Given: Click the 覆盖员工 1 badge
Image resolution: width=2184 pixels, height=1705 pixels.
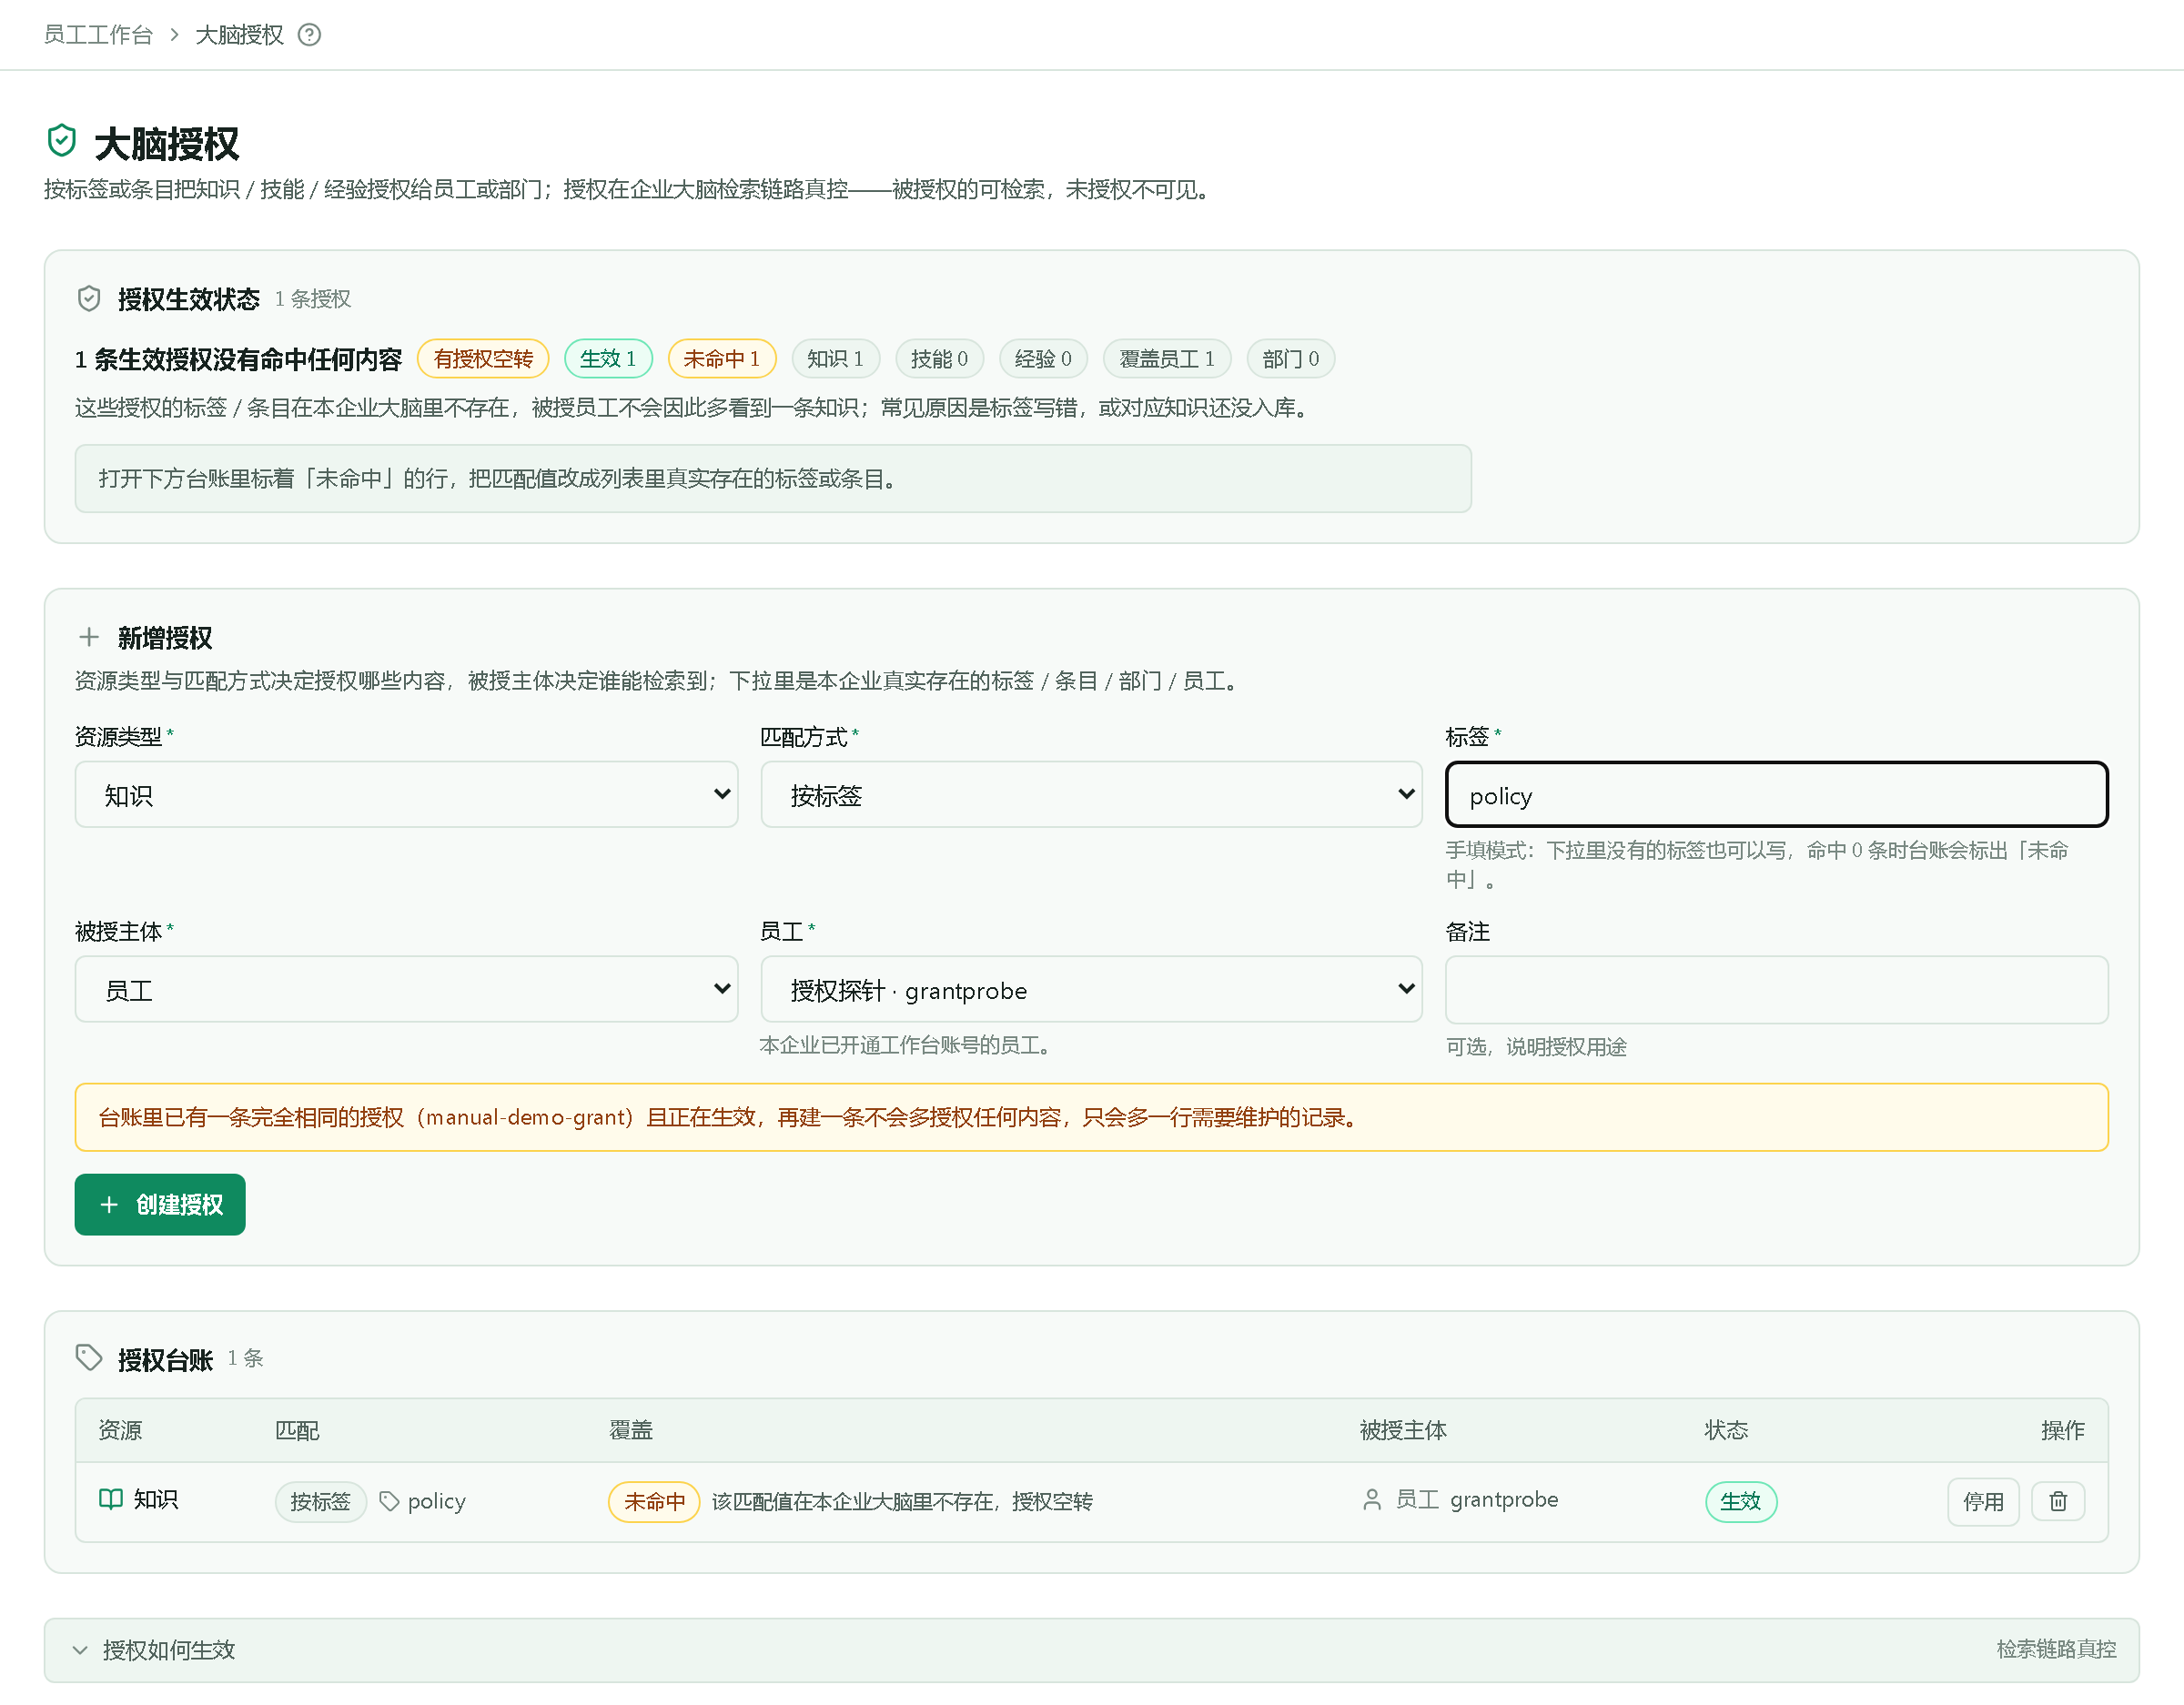Looking at the screenshot, I should [1167, 359].
